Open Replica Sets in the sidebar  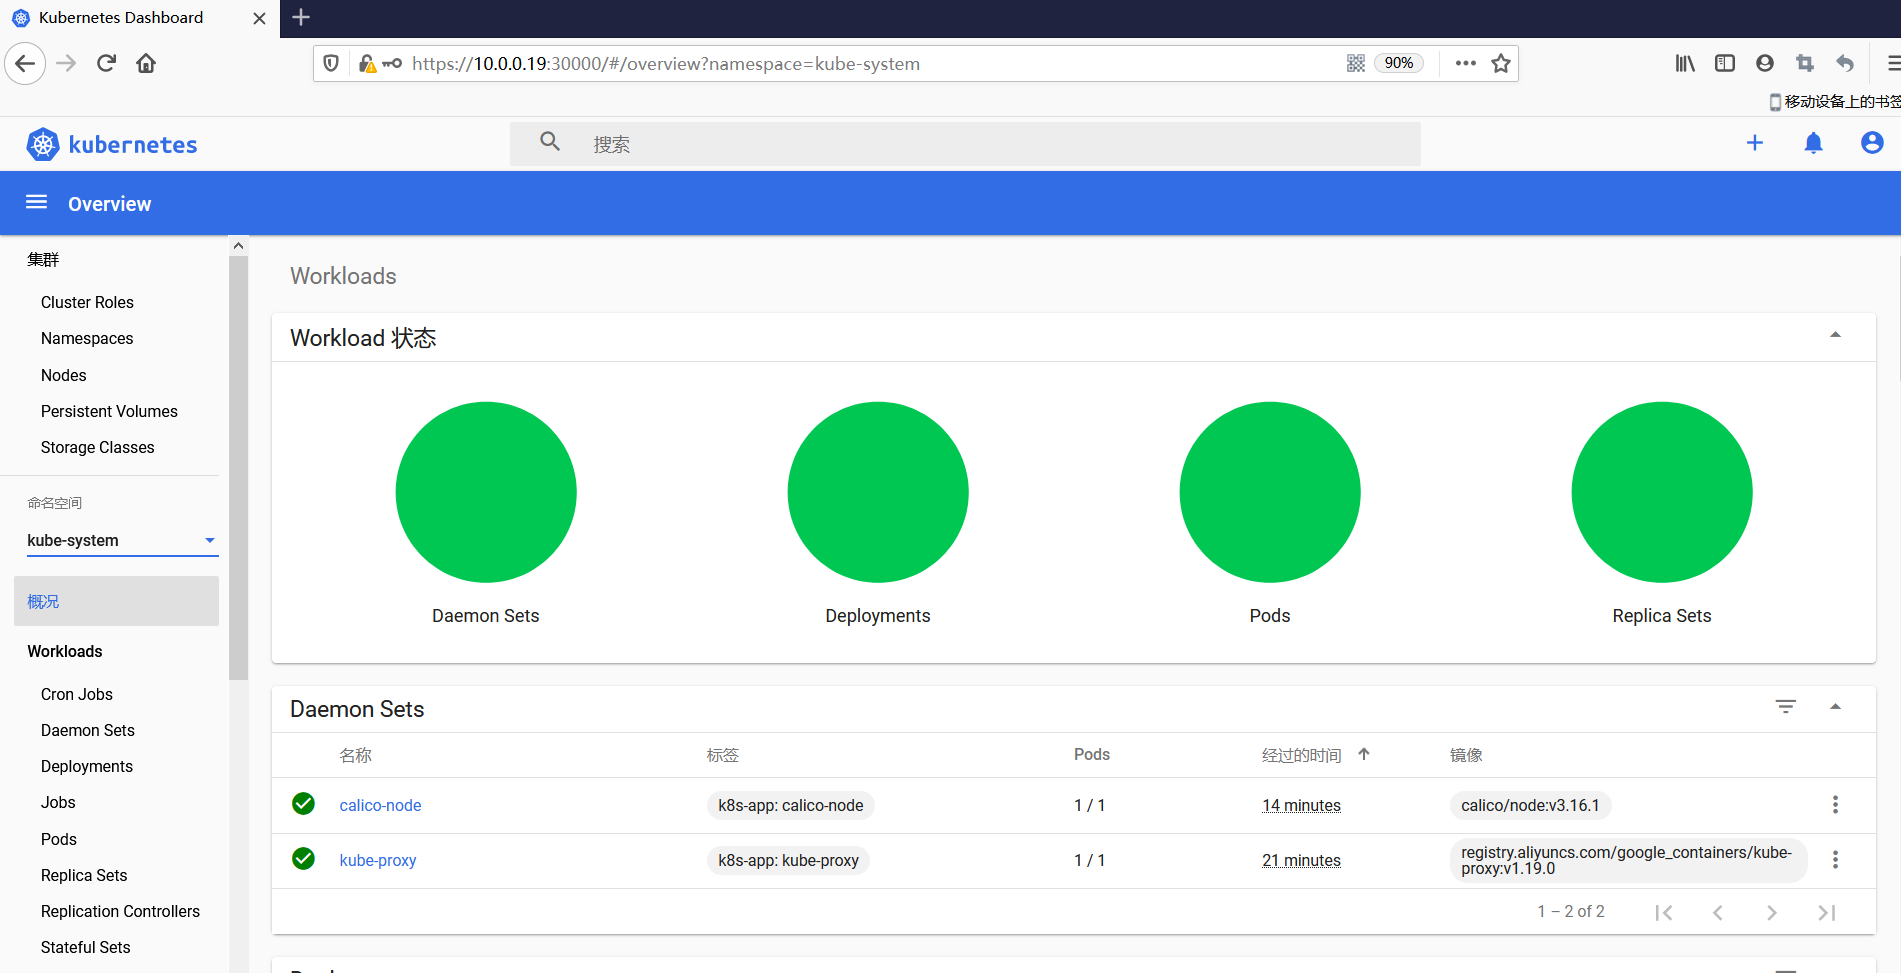[x=84, y=875]
